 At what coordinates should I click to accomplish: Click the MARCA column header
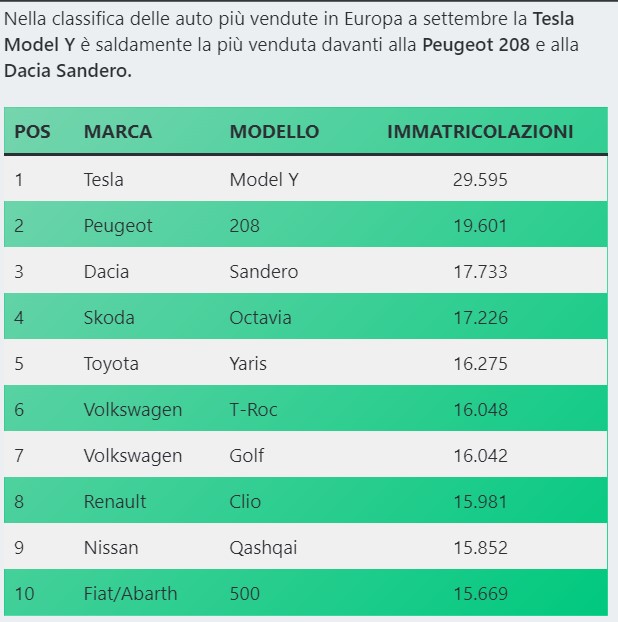click(x=118, y=132)
